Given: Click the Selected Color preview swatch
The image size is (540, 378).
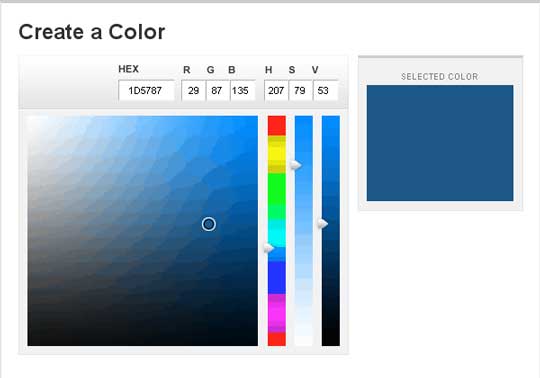Looking at the screenshot, I should 440,143.
